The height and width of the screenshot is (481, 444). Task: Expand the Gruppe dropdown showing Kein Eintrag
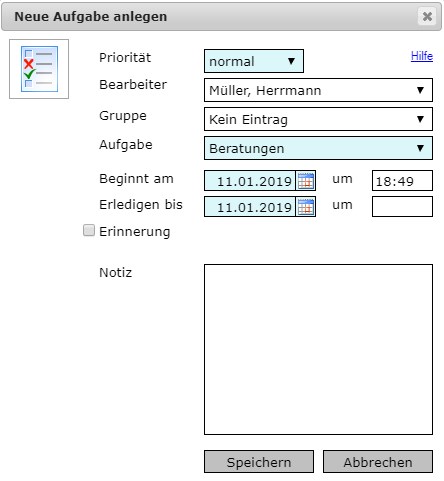318,119
